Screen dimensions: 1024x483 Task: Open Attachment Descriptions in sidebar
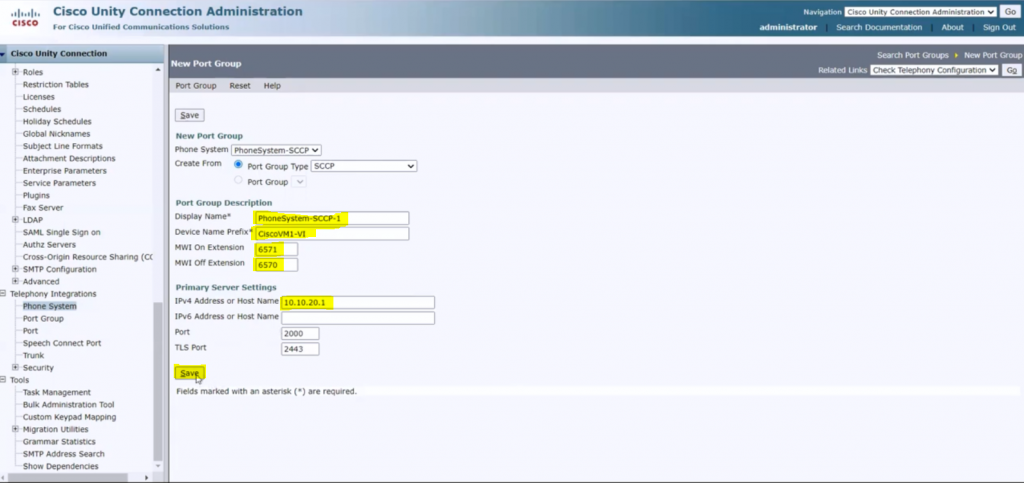point(69,159)
